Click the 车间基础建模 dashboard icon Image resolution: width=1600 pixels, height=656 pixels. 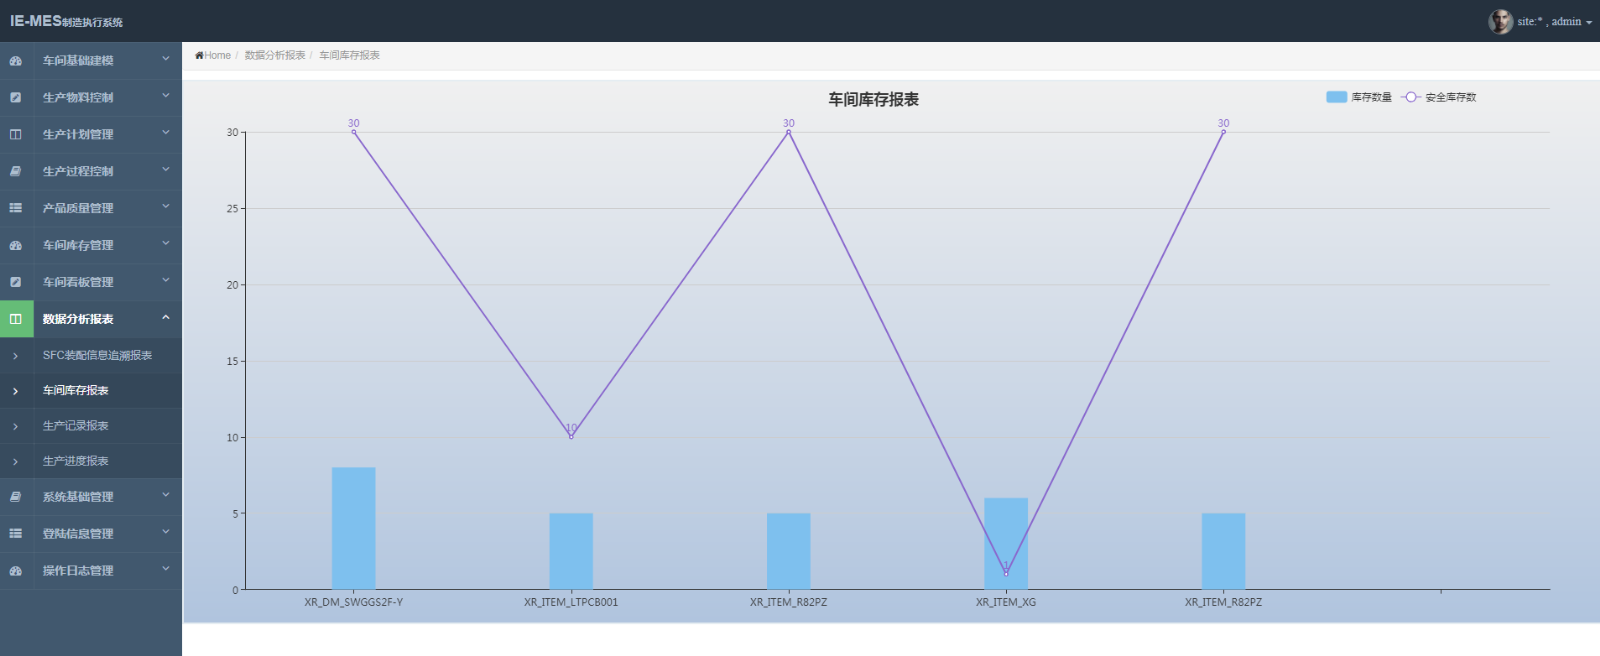(x=16, y=61)
